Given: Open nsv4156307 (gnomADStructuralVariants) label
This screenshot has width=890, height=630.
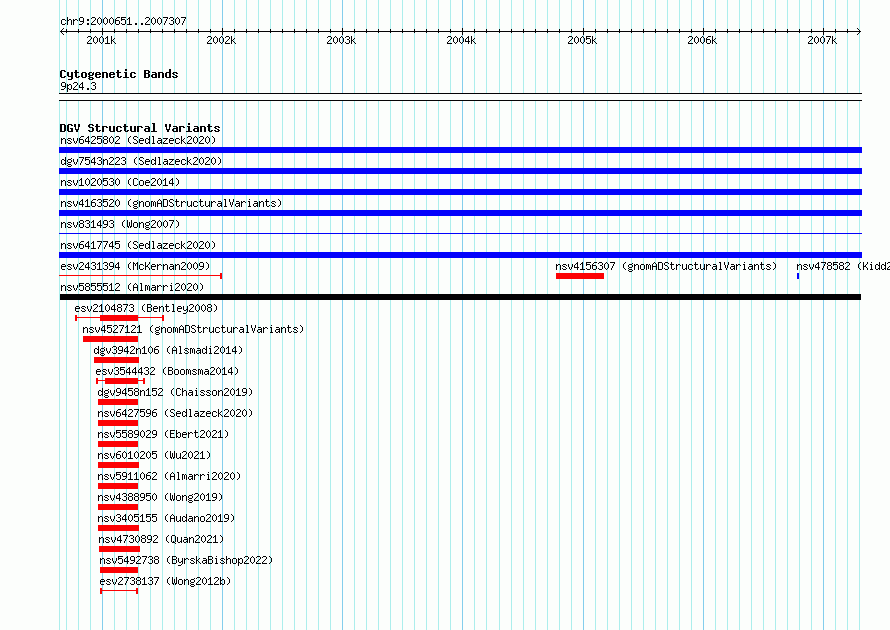Looking at the screenshot, I should click(666, 266).
